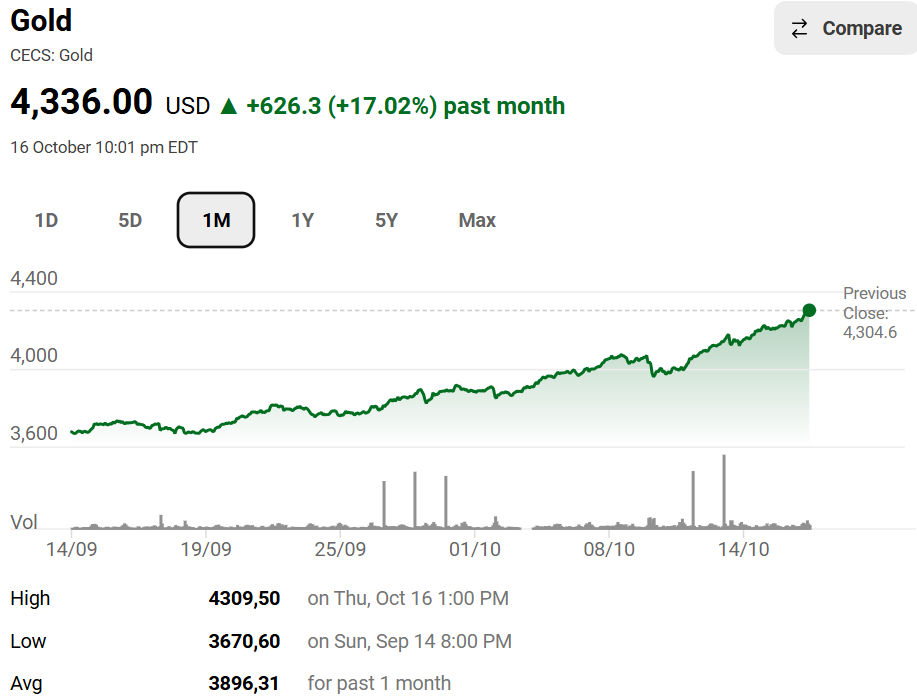Click the Avg value 3896,31

(244, 684)
